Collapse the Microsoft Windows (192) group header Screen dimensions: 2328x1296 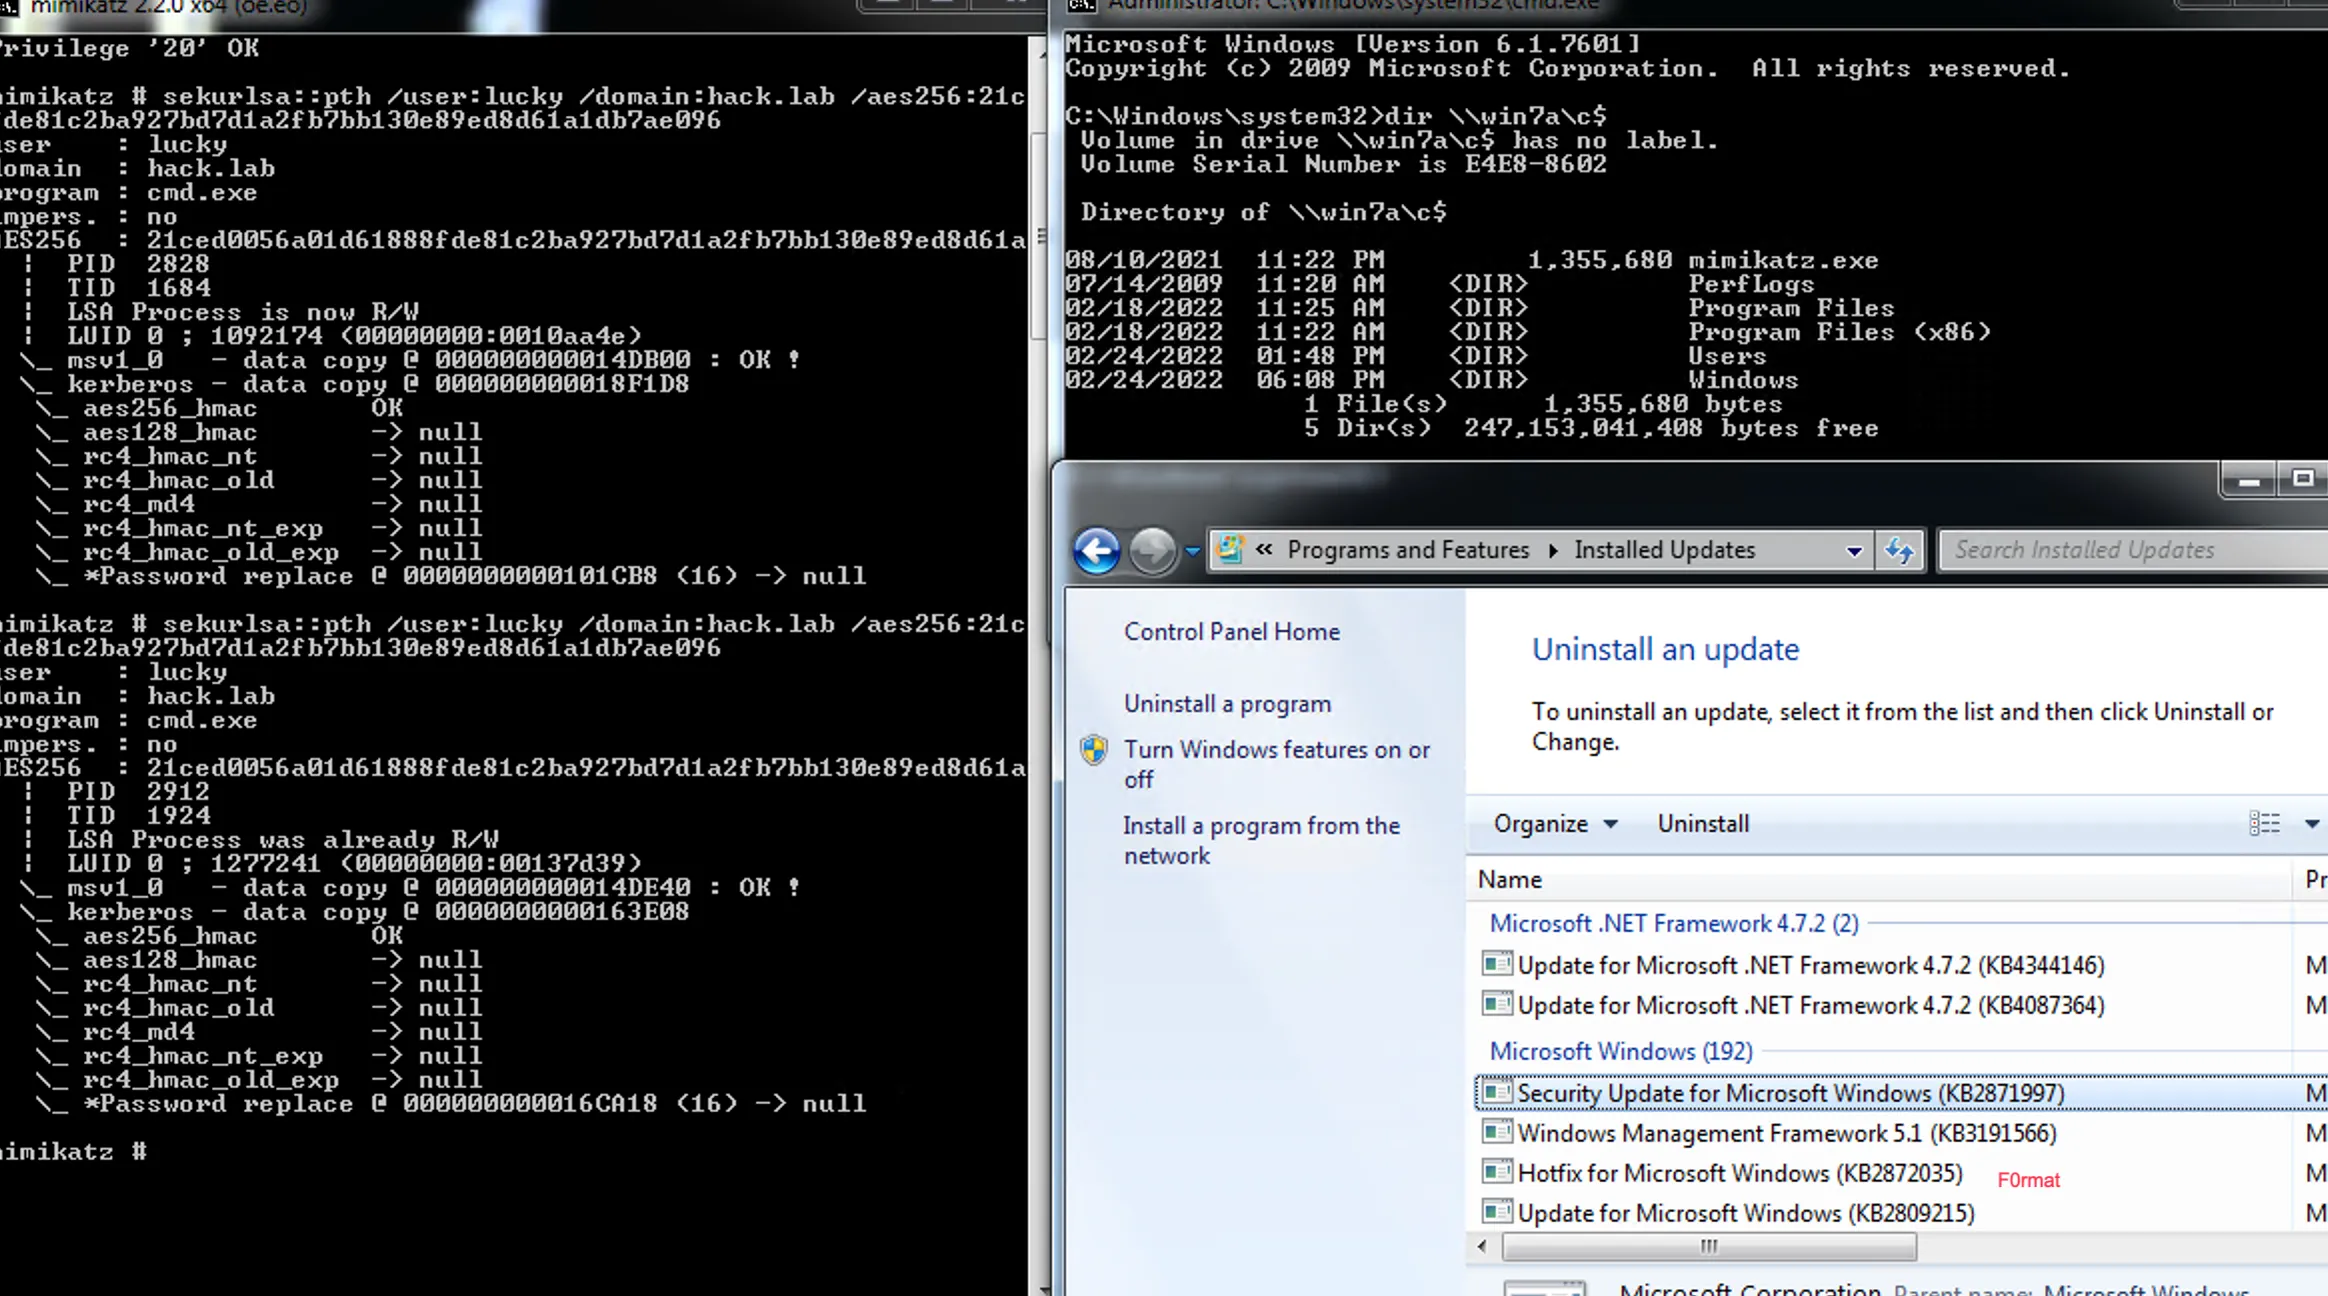(x=1620, y=1052)
